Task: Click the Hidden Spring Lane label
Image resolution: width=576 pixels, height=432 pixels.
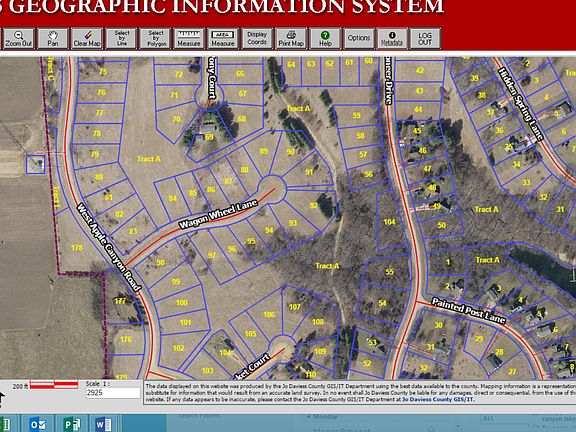Action: pyautogui.click(x=521, y=104)
